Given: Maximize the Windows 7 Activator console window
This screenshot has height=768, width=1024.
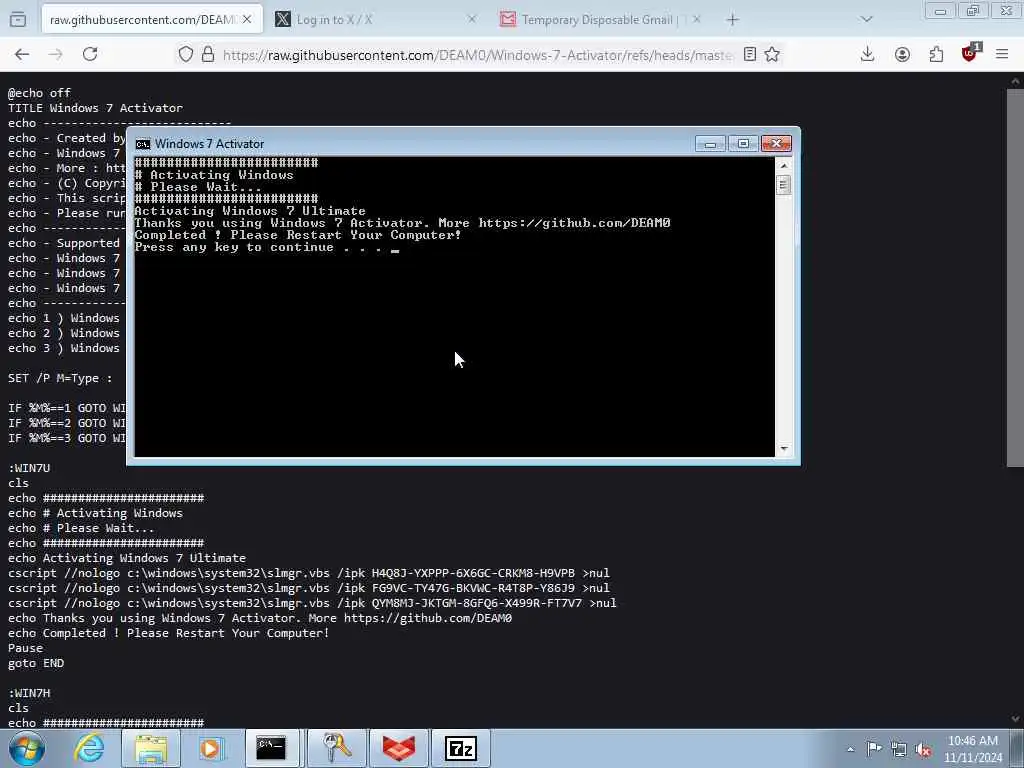Looking at the screenshot, I should (743, 144).
